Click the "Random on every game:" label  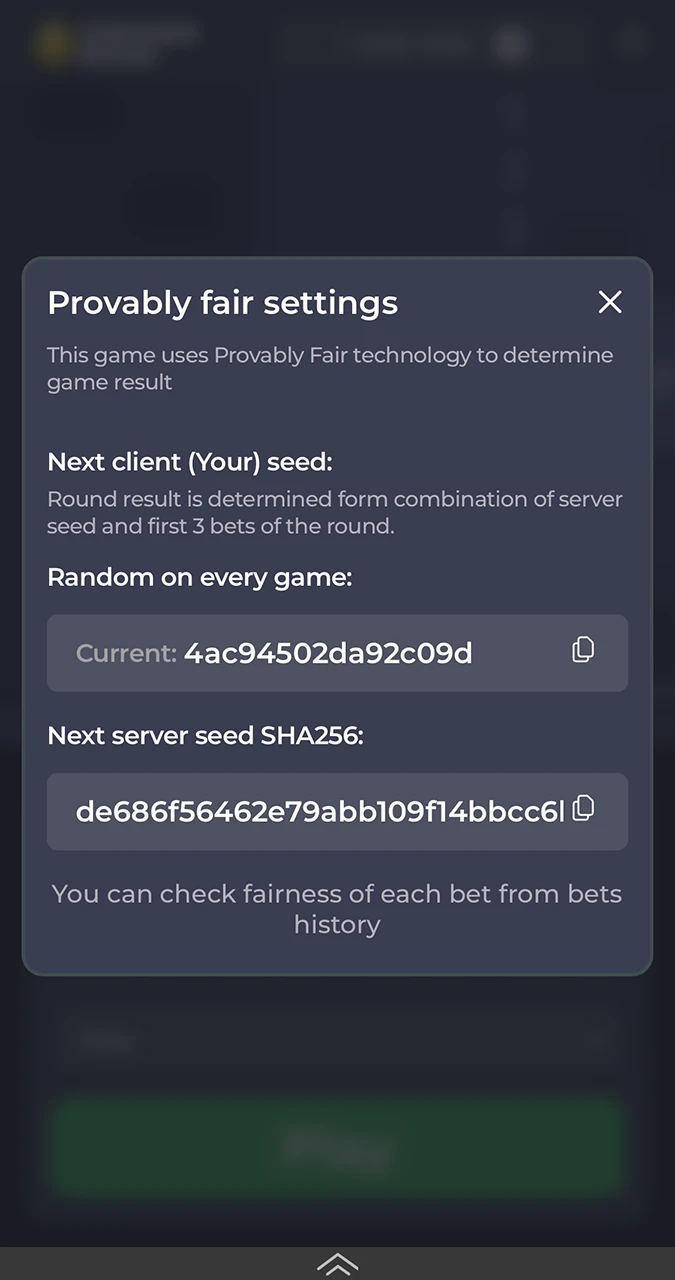point(200,577)
